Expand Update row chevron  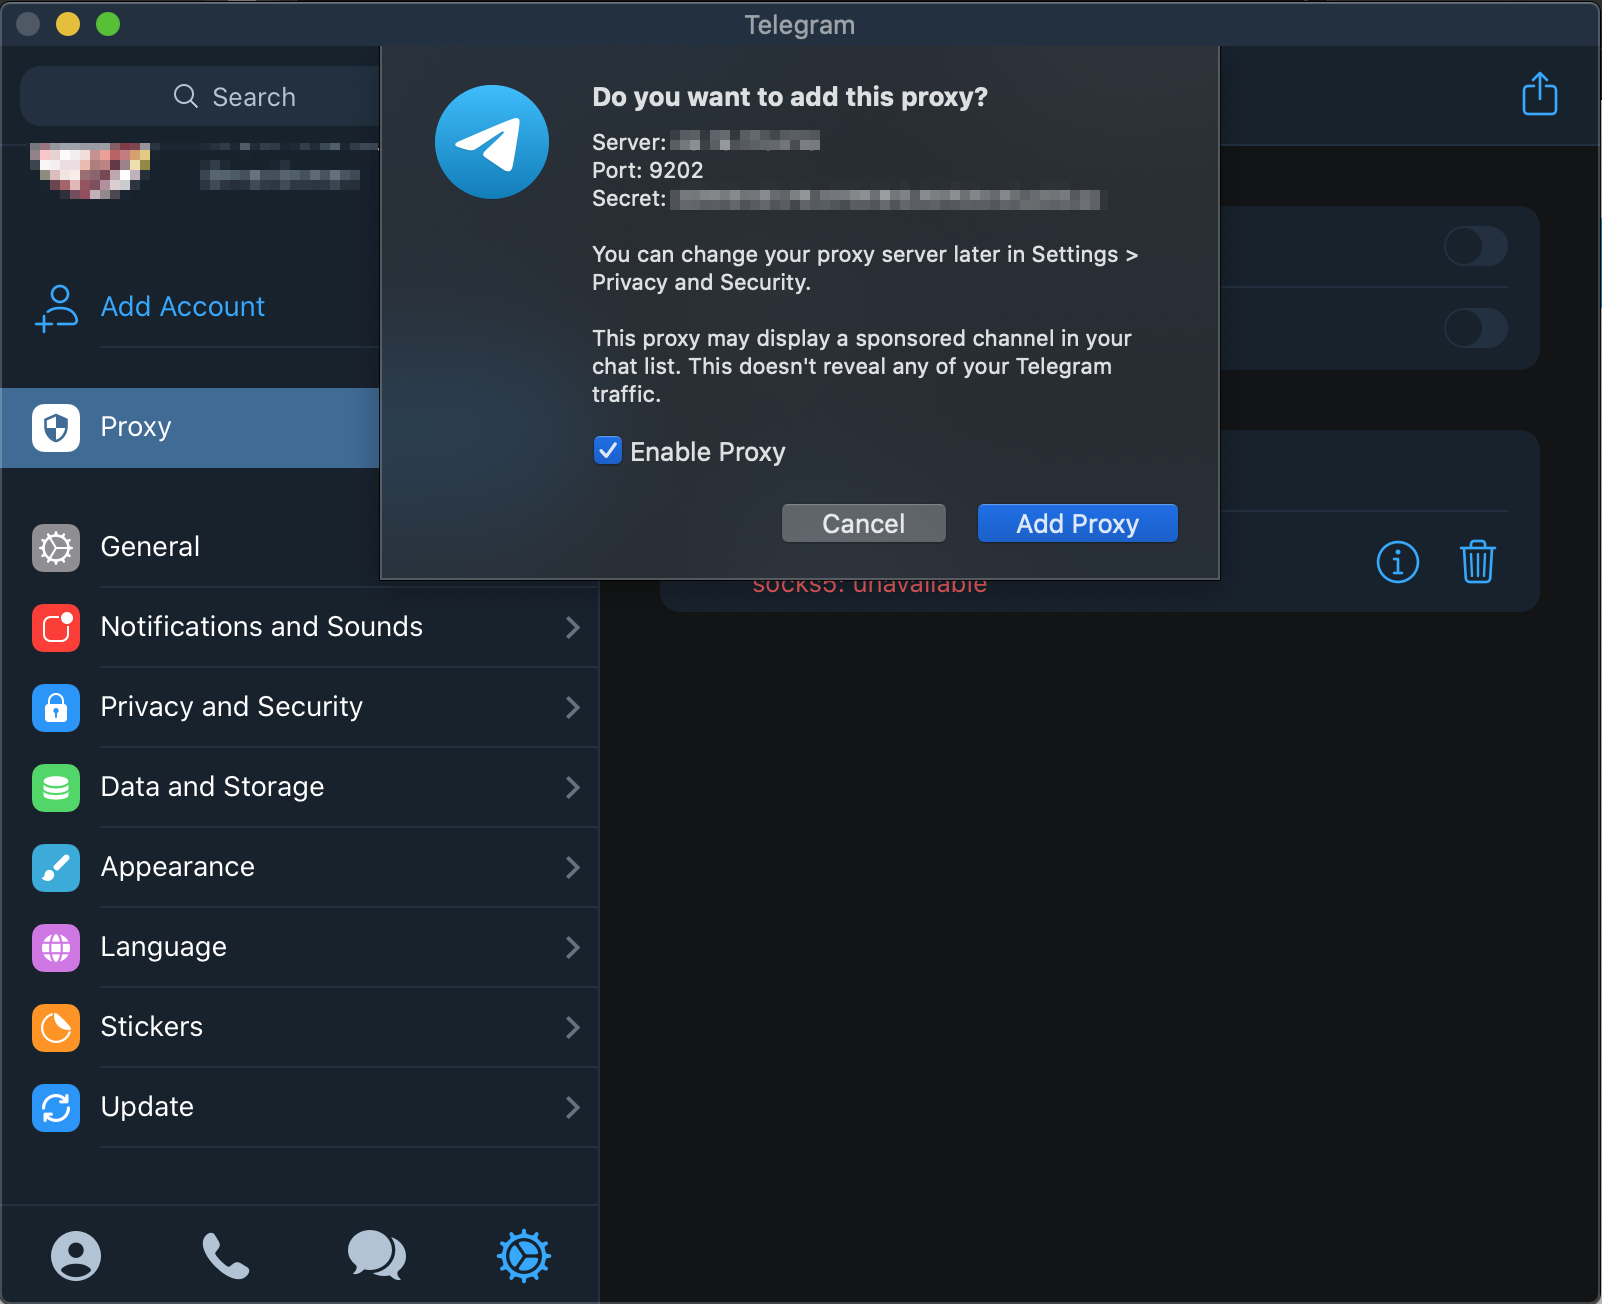click(x=573, y=1107)
